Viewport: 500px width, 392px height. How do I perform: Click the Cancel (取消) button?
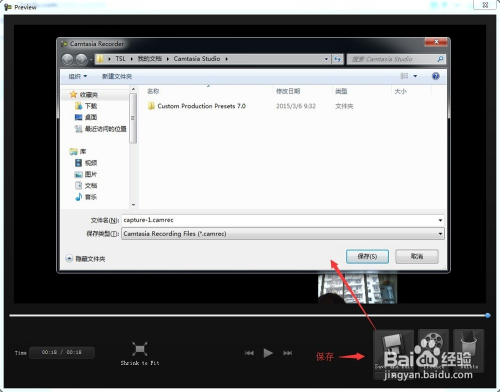[417, 256]
